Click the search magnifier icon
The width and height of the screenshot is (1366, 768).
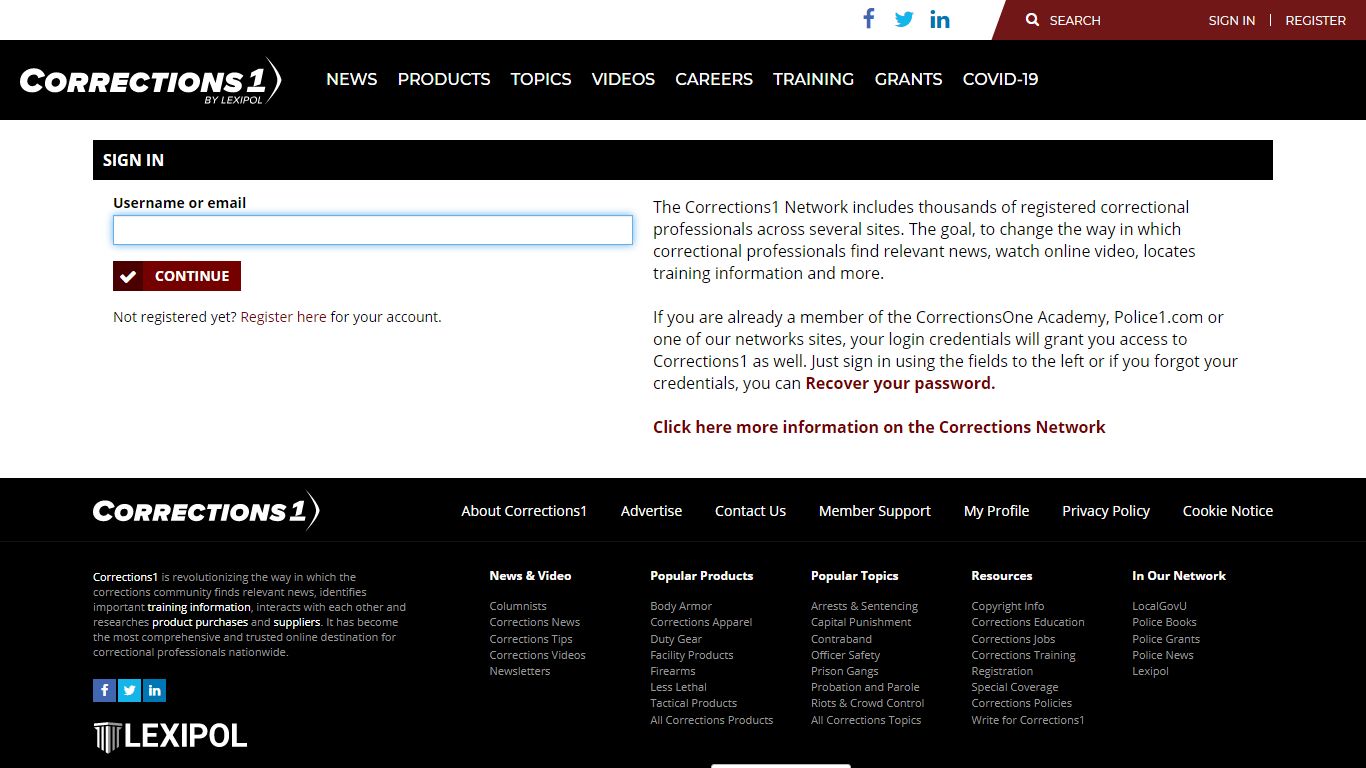pos(1033,20)
